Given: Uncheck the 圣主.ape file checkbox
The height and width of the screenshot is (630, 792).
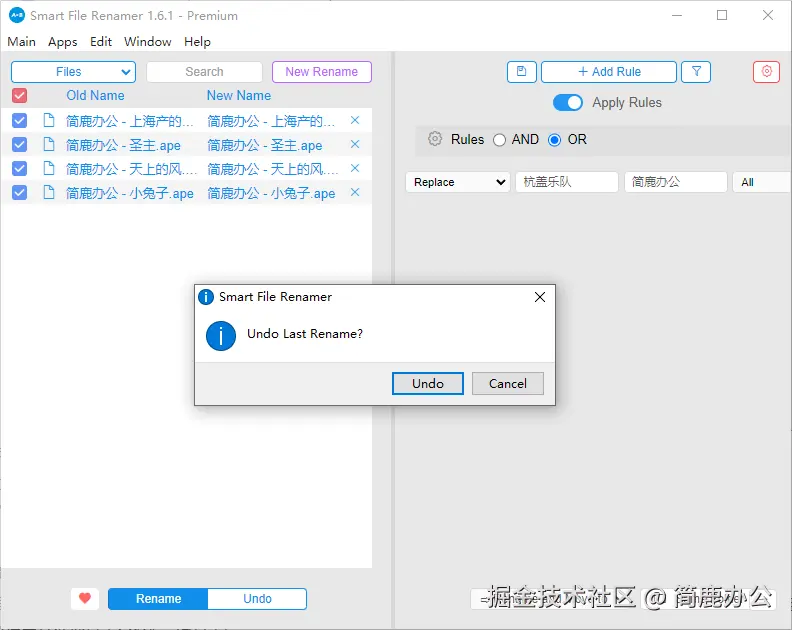Looking at the screenshot, I should [20, 144].
